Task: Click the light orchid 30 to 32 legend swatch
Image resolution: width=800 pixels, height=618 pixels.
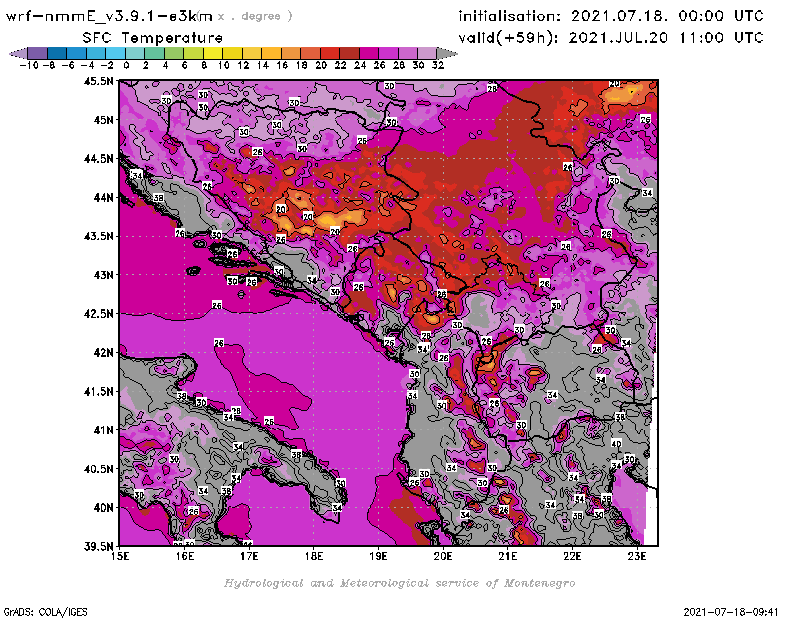Action: pyautogui.click(x=428, y=53)
